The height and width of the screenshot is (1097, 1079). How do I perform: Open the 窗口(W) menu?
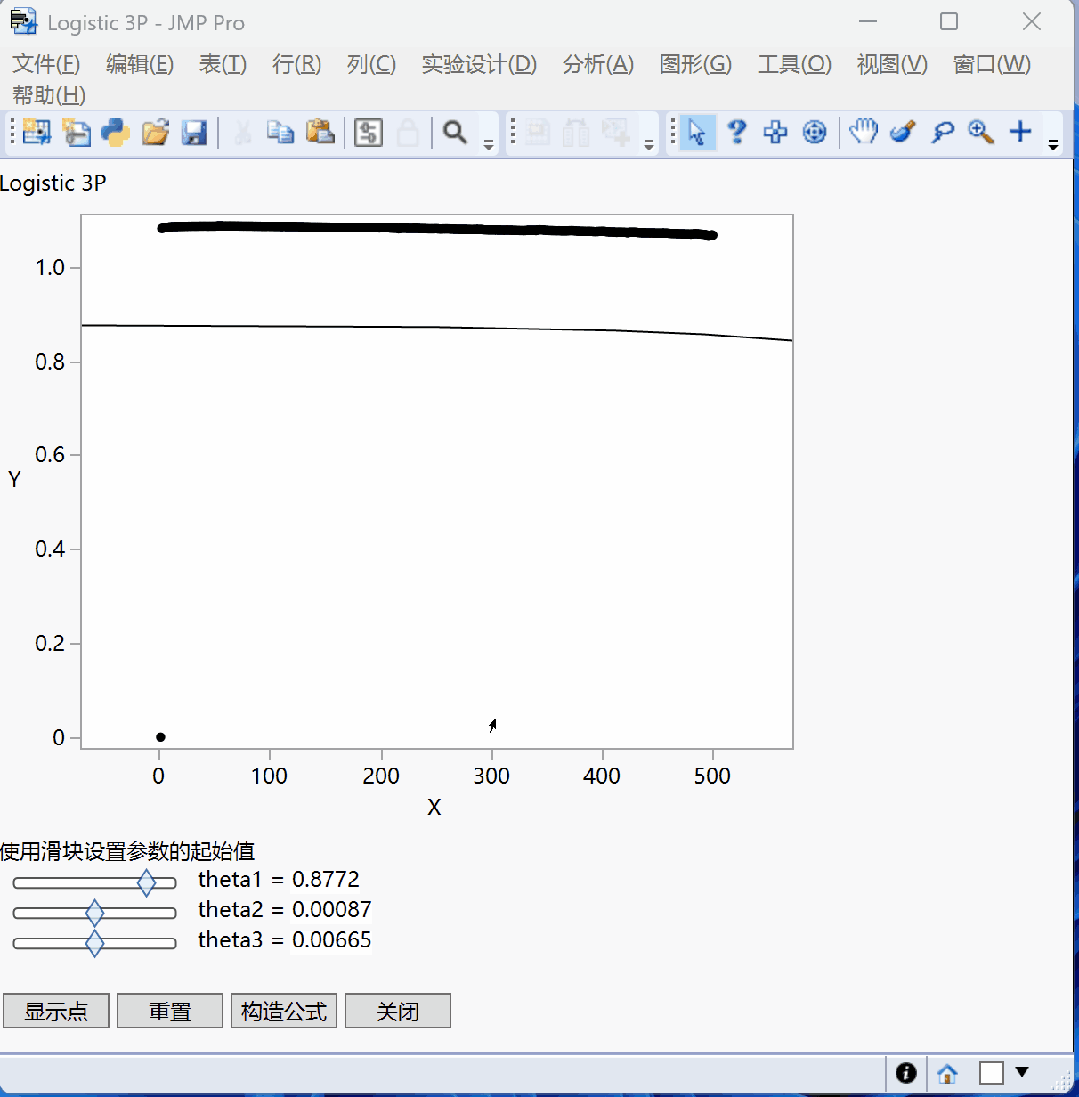tap(992, 64)
